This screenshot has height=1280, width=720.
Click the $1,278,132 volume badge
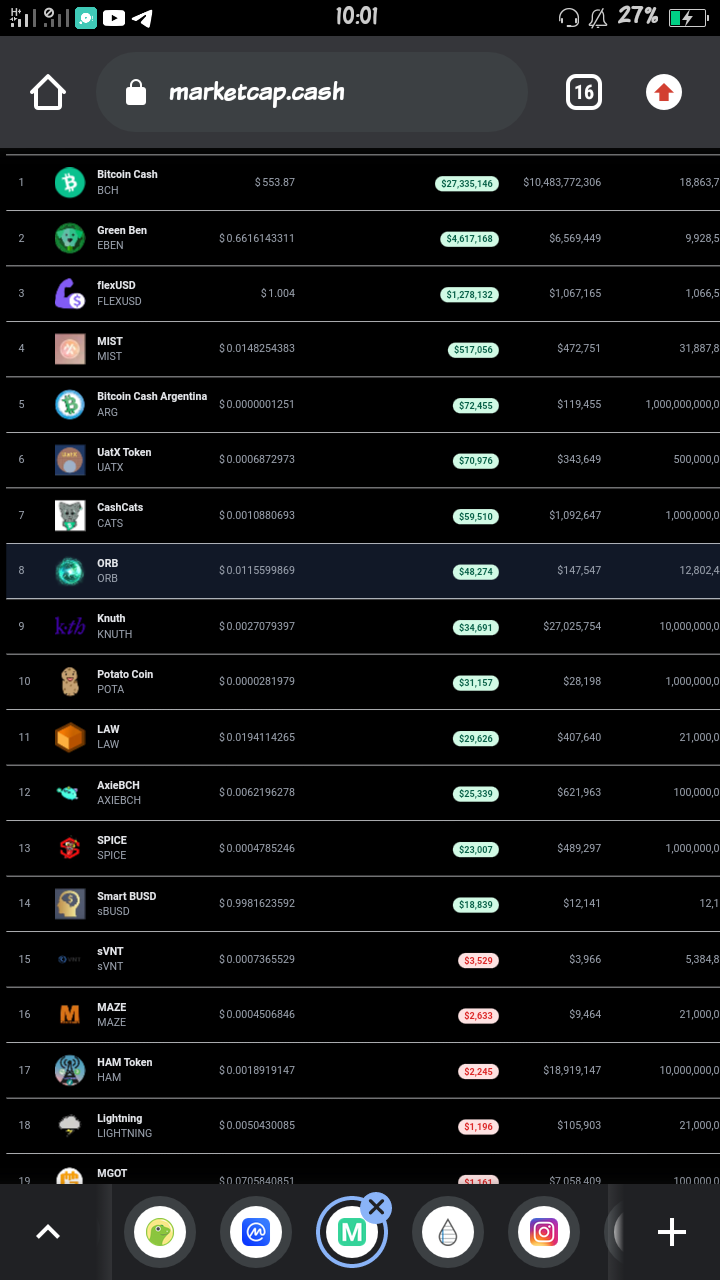[x=470, y=295]
